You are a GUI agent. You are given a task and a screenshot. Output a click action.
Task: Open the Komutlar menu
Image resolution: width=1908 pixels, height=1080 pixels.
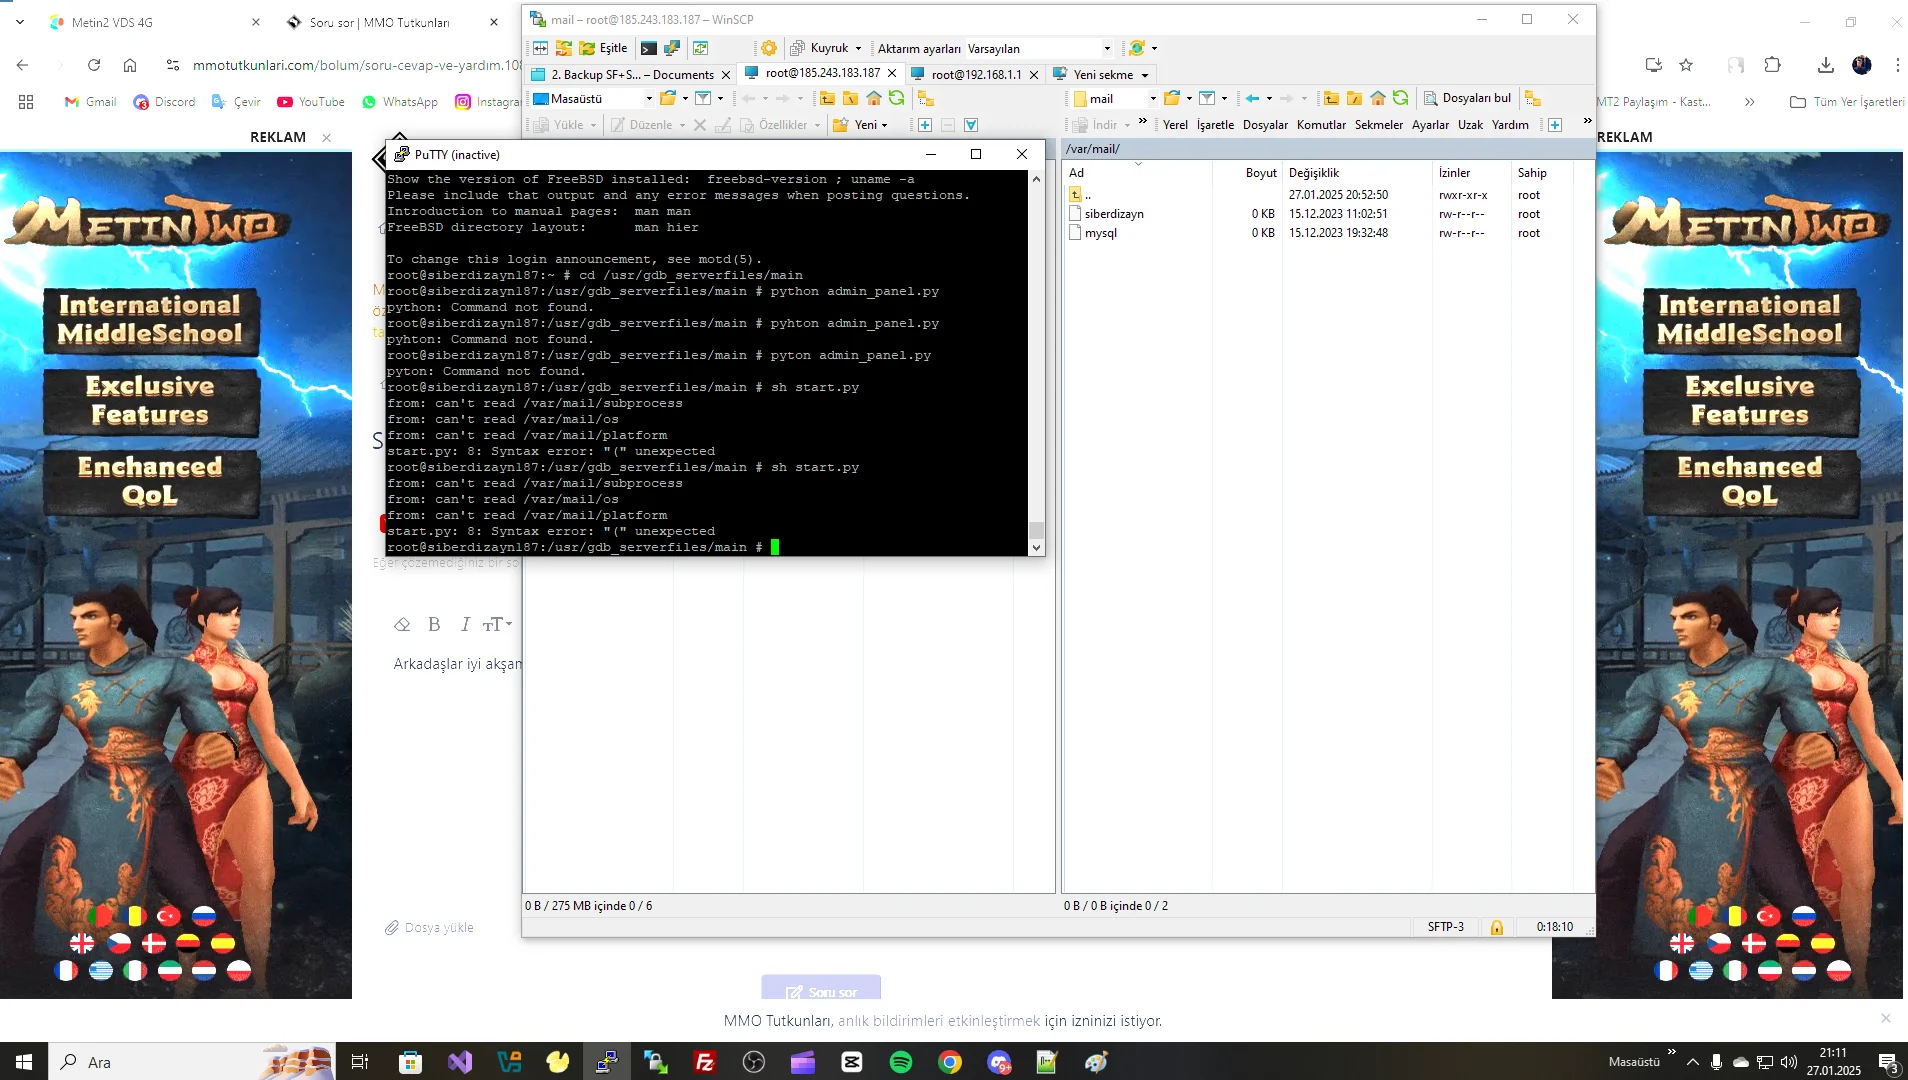coord(1320,124)
